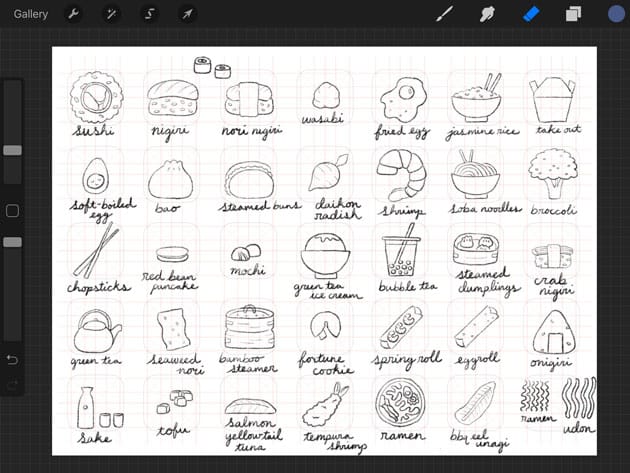The height and width of the screenshot is (473, 630).
Task: Tap the Redo arrow
Action: coord(12,386)
